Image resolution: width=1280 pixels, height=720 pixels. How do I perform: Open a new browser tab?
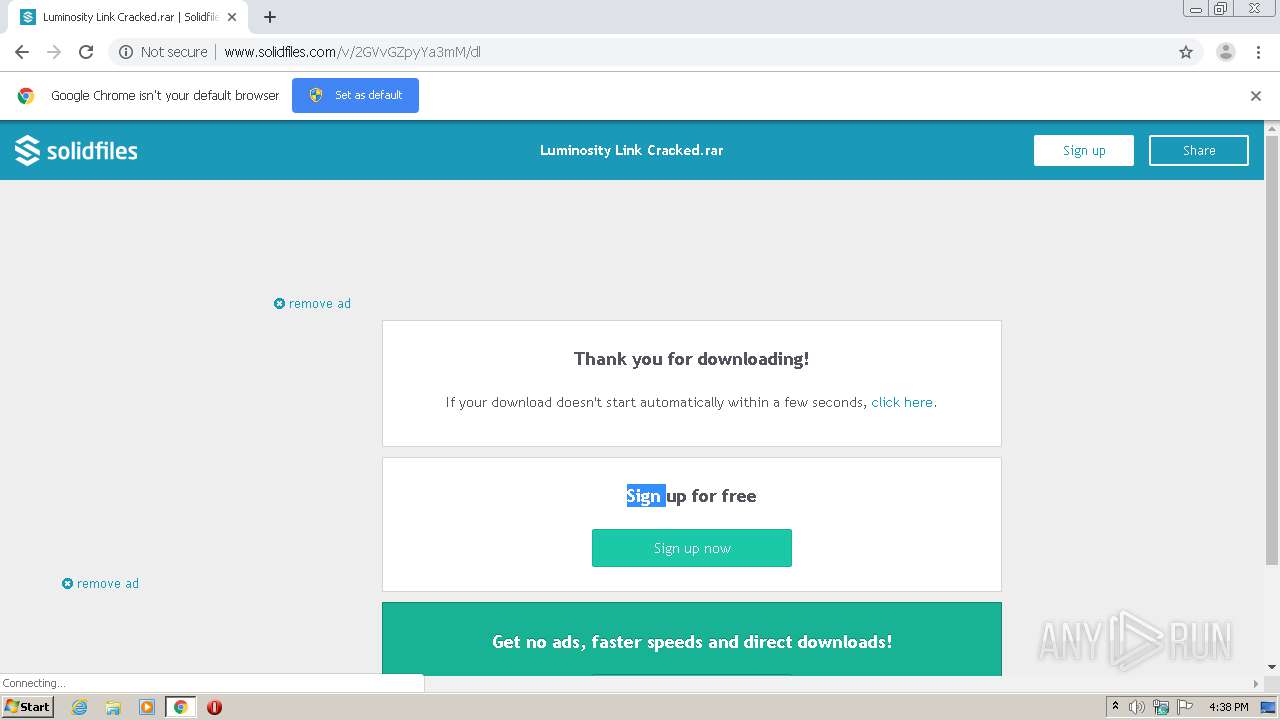pyautogui.click(x=270, y=17)
